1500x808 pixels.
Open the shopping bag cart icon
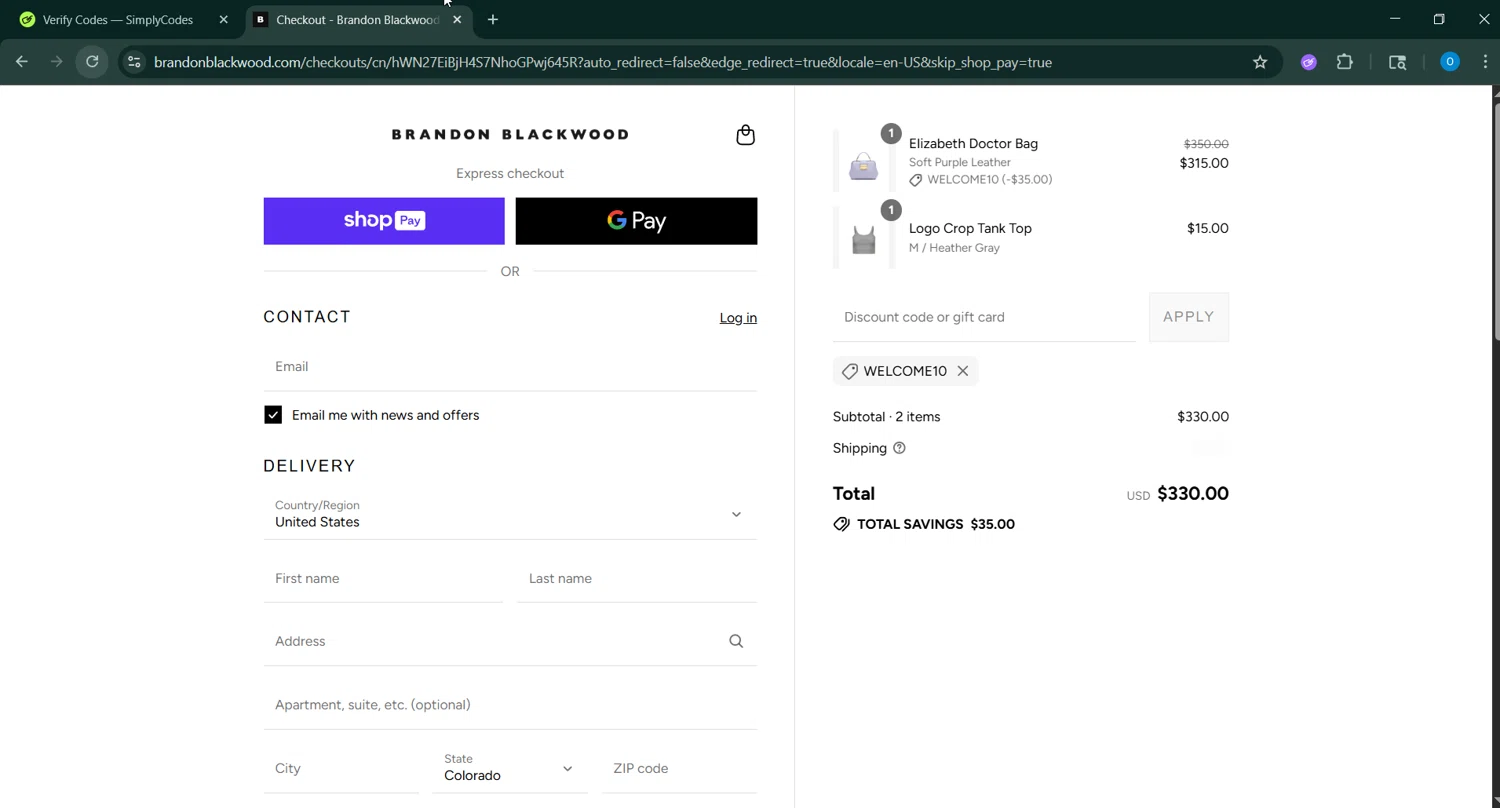745,135
